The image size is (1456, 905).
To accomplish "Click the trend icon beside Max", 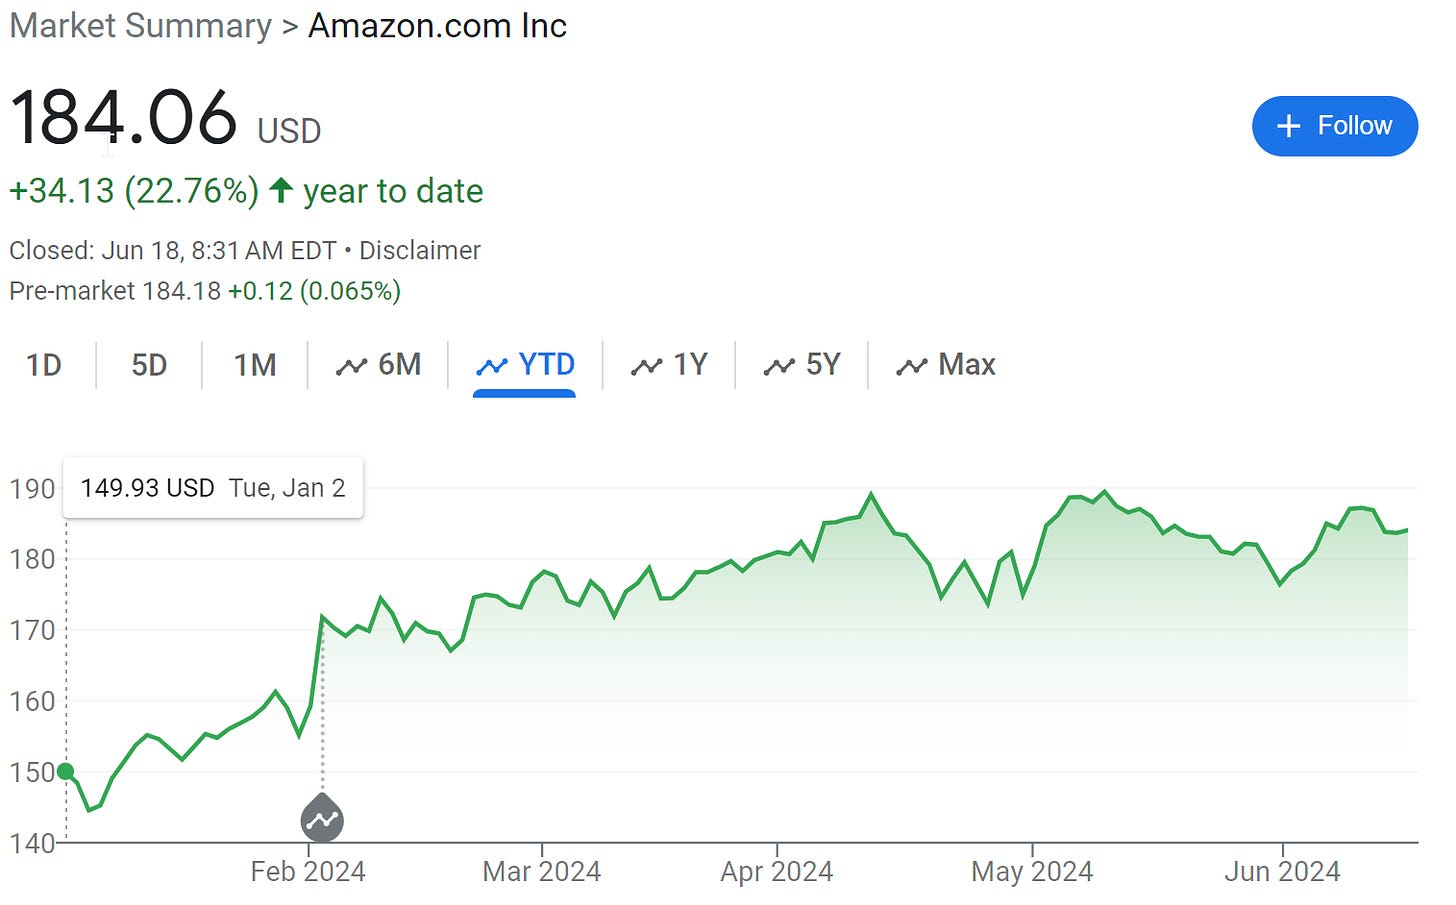I will (x=912, y=366).
